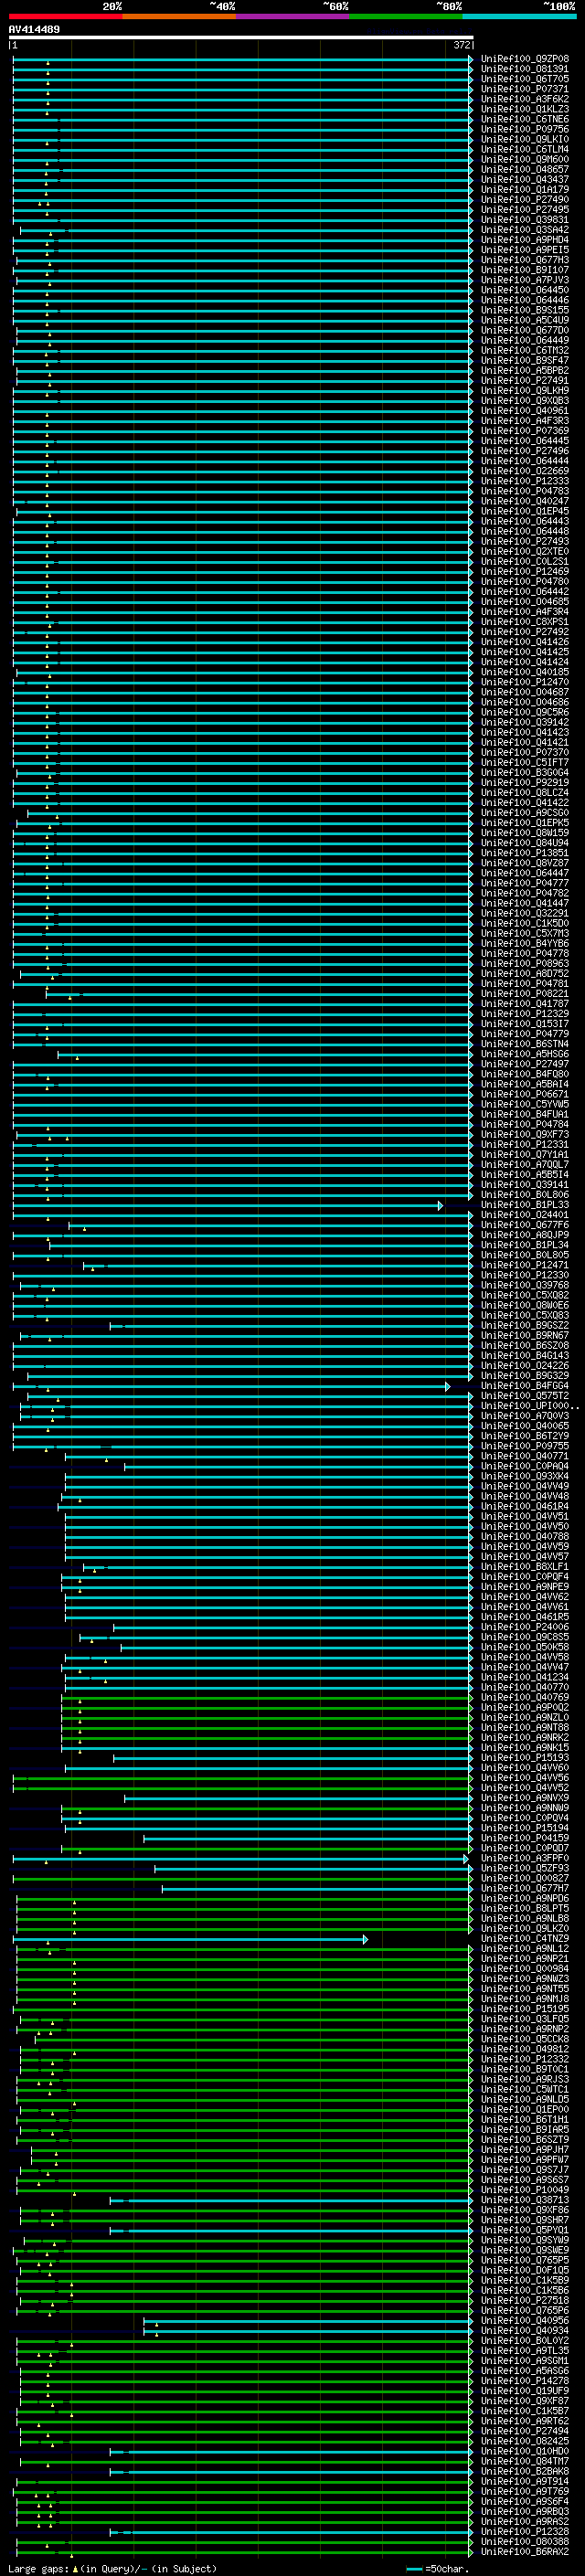This screenshot has height=2576, width=585.
Task: Select the UniRef100_B6RAX2 label
Action: point(524,2551)
